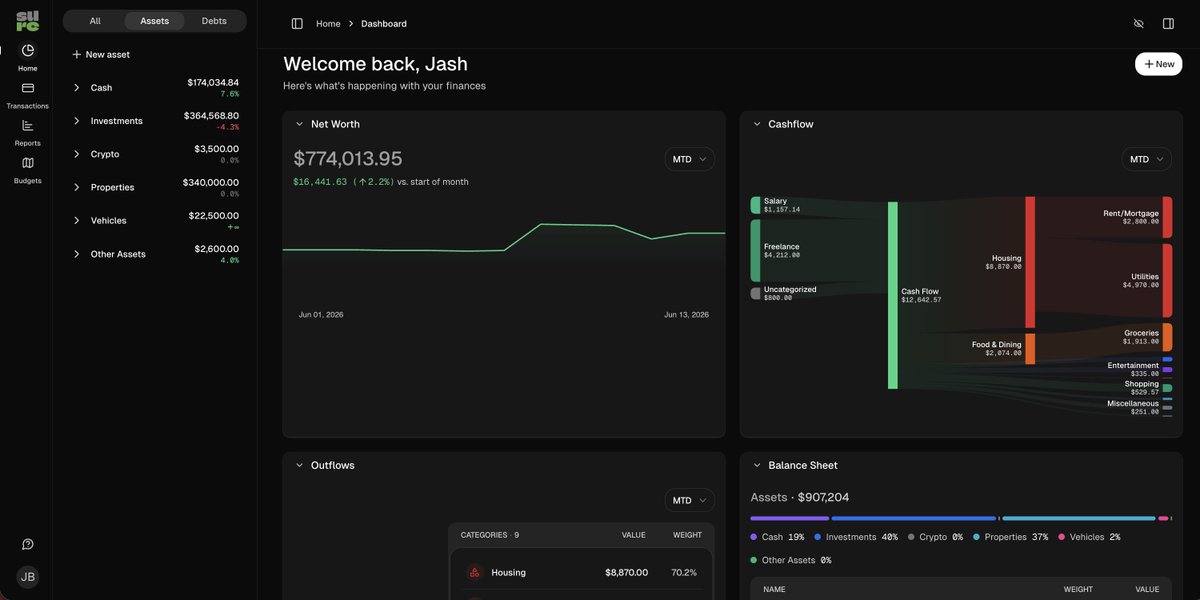This screenshot has width=1200, height=600.
Task: Select the Housing category row
Action: [x=581, y=573]
